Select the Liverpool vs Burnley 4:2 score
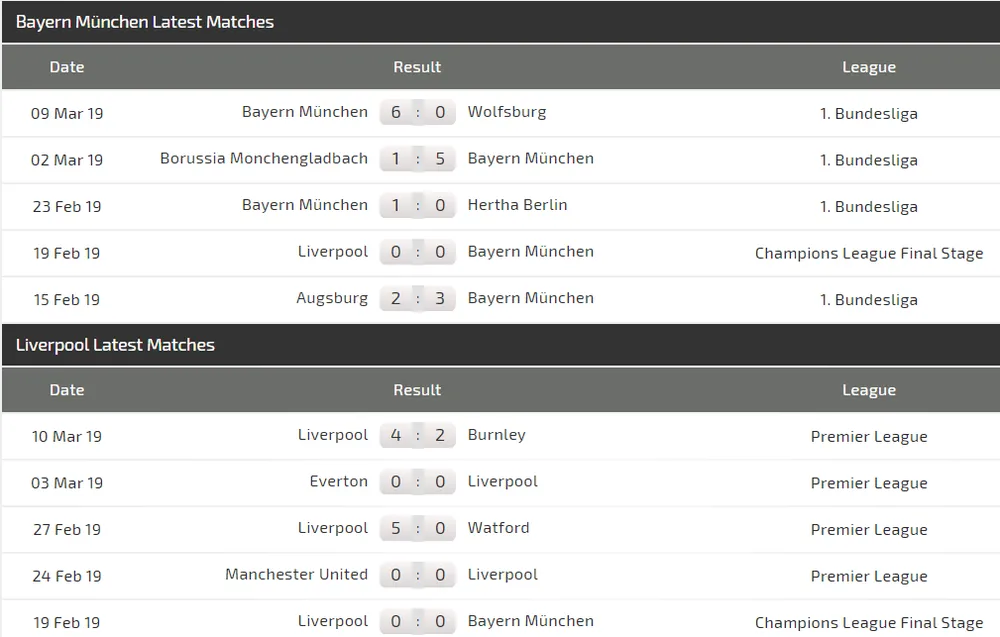This screenshot has width=1000, height=637. click(418, 435)
